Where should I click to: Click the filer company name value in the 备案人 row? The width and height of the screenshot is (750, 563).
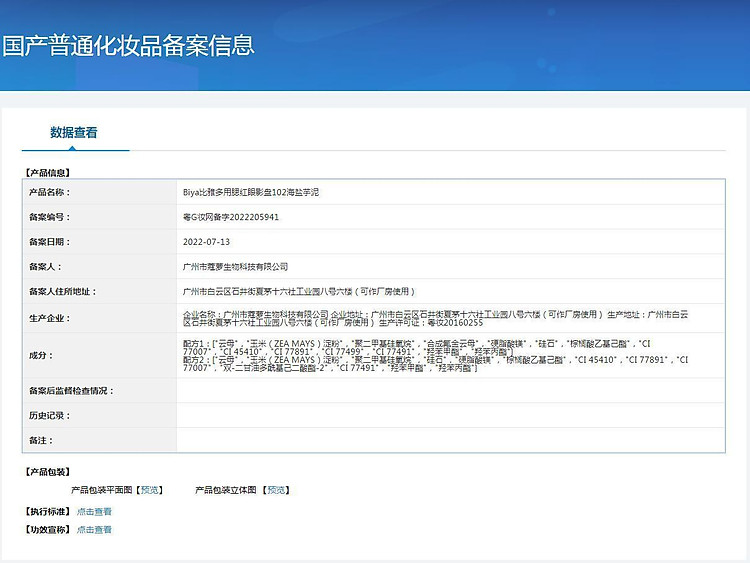click(235, 267)
